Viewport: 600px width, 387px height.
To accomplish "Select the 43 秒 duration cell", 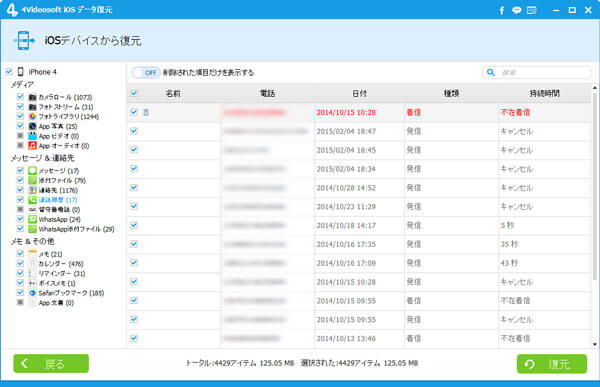I will click(x=509, y=263).
